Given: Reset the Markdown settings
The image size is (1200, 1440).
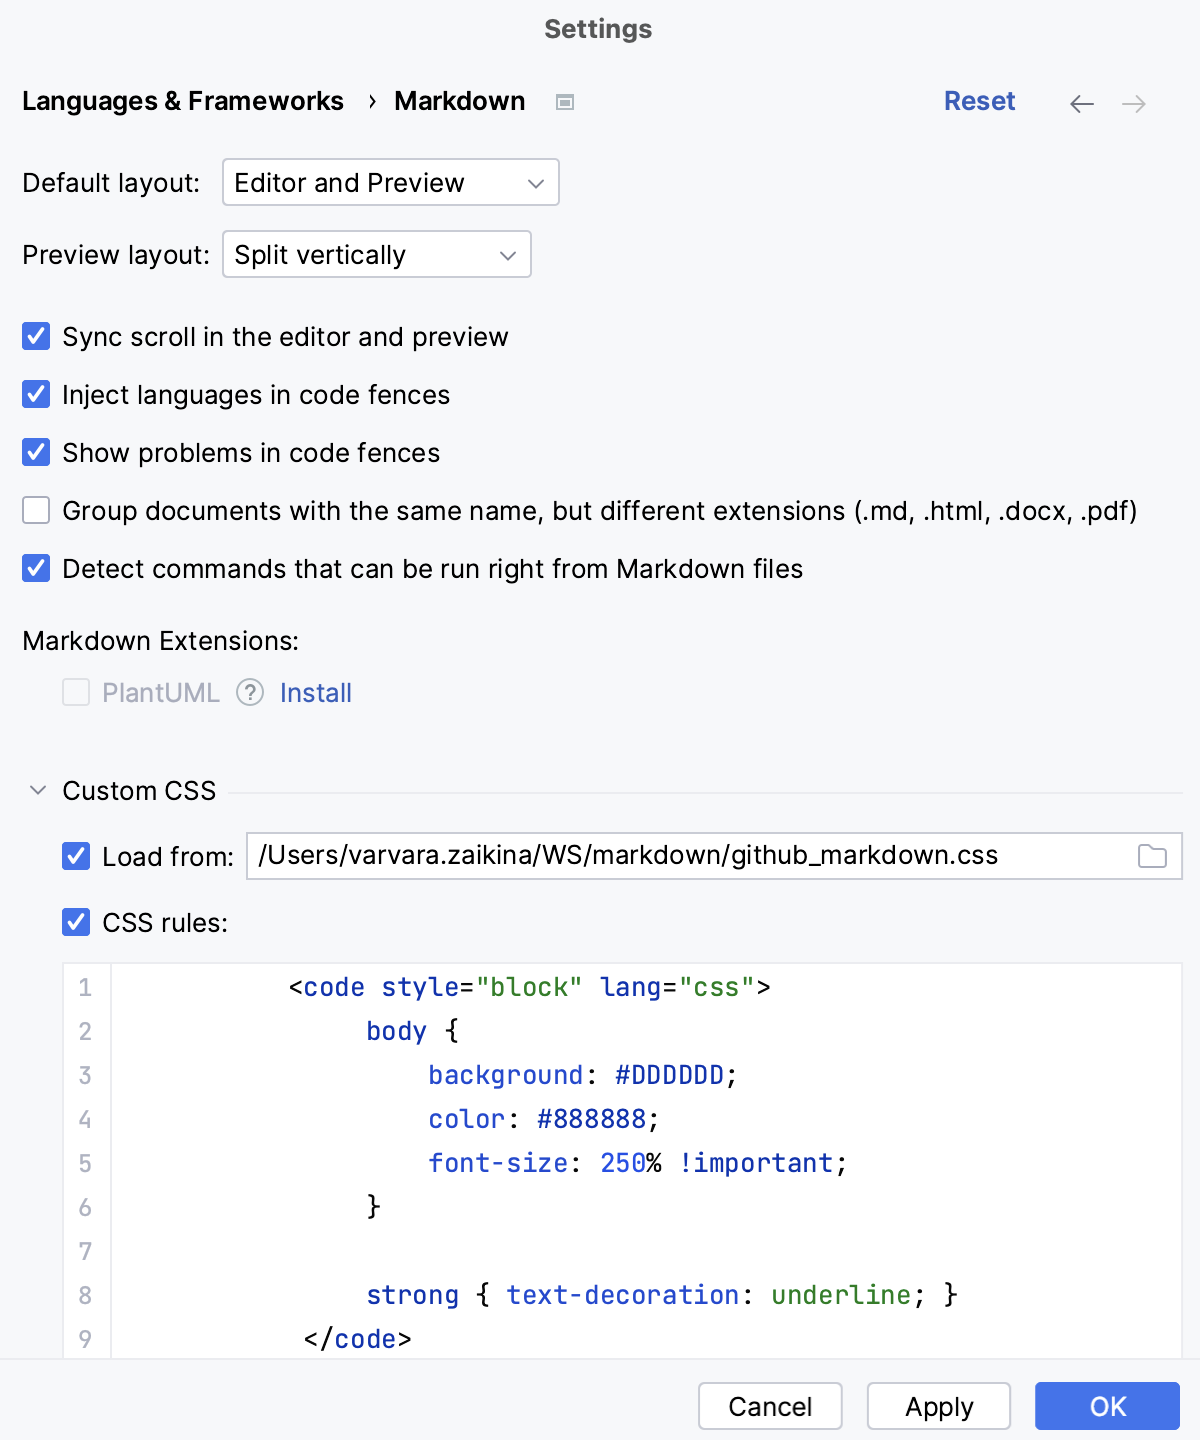Looking at the screenshot, I should tap(979, 101).
